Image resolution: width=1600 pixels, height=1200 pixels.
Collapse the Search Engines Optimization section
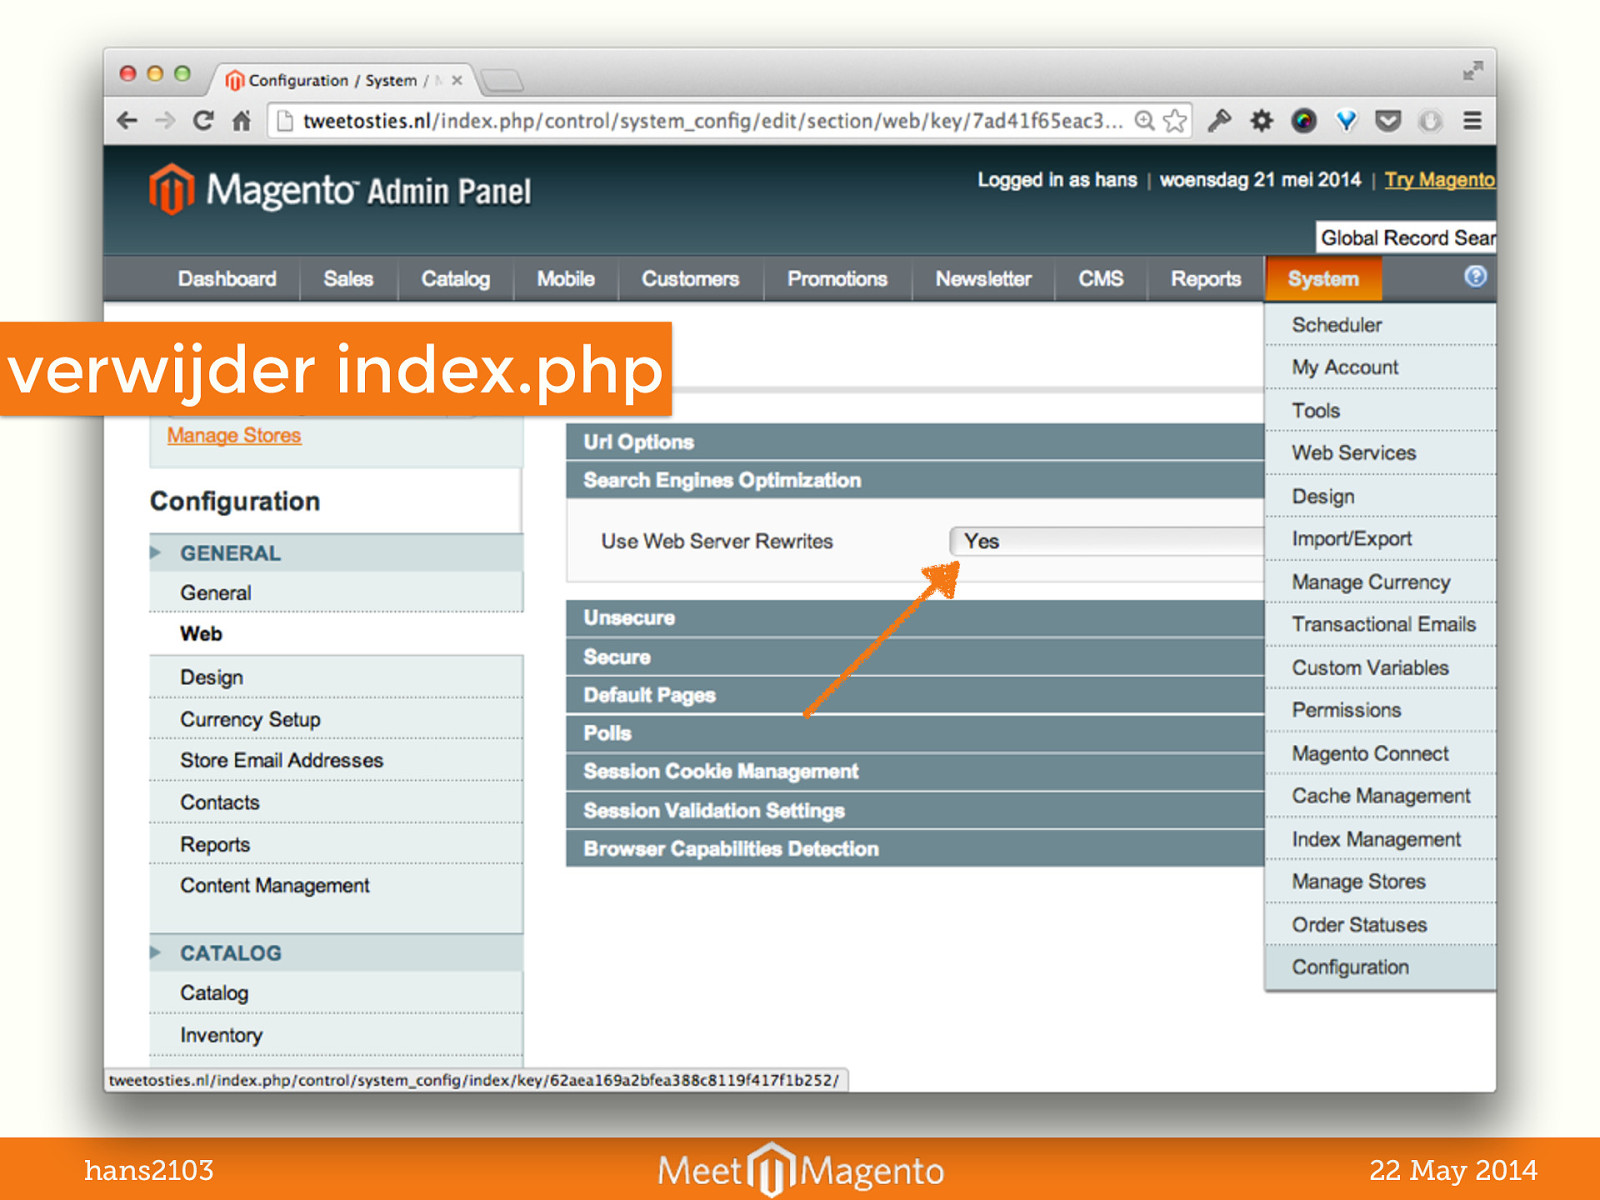(x=915, y=480)
